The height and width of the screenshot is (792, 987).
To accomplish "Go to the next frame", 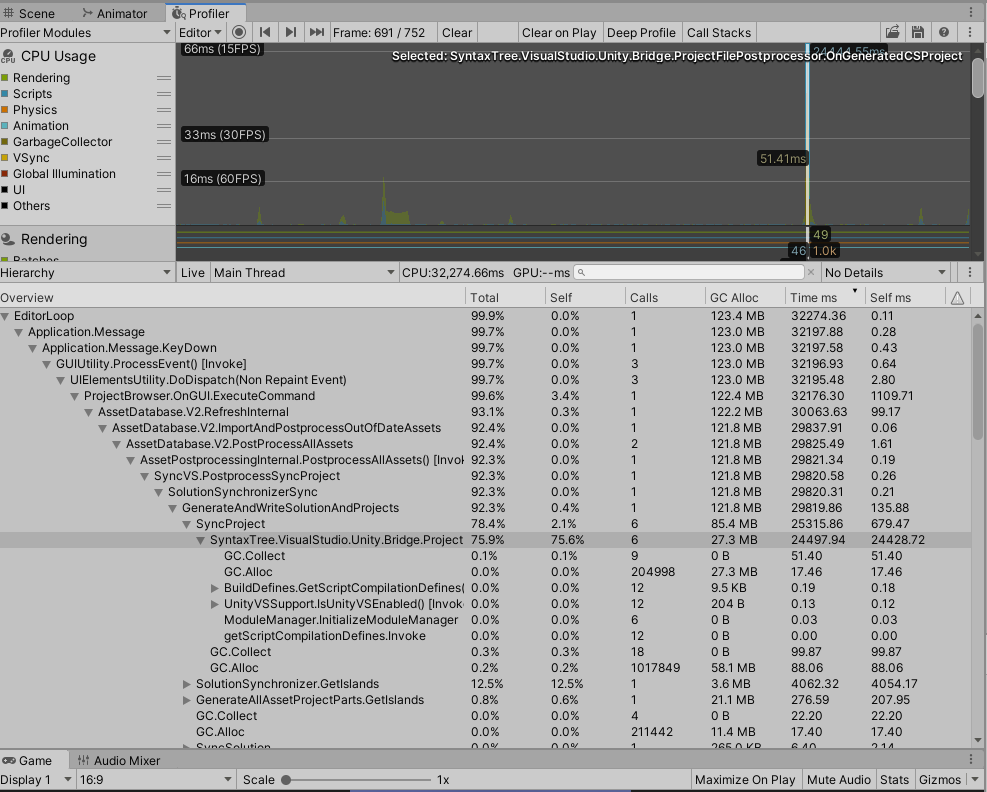I will [290, 32].
